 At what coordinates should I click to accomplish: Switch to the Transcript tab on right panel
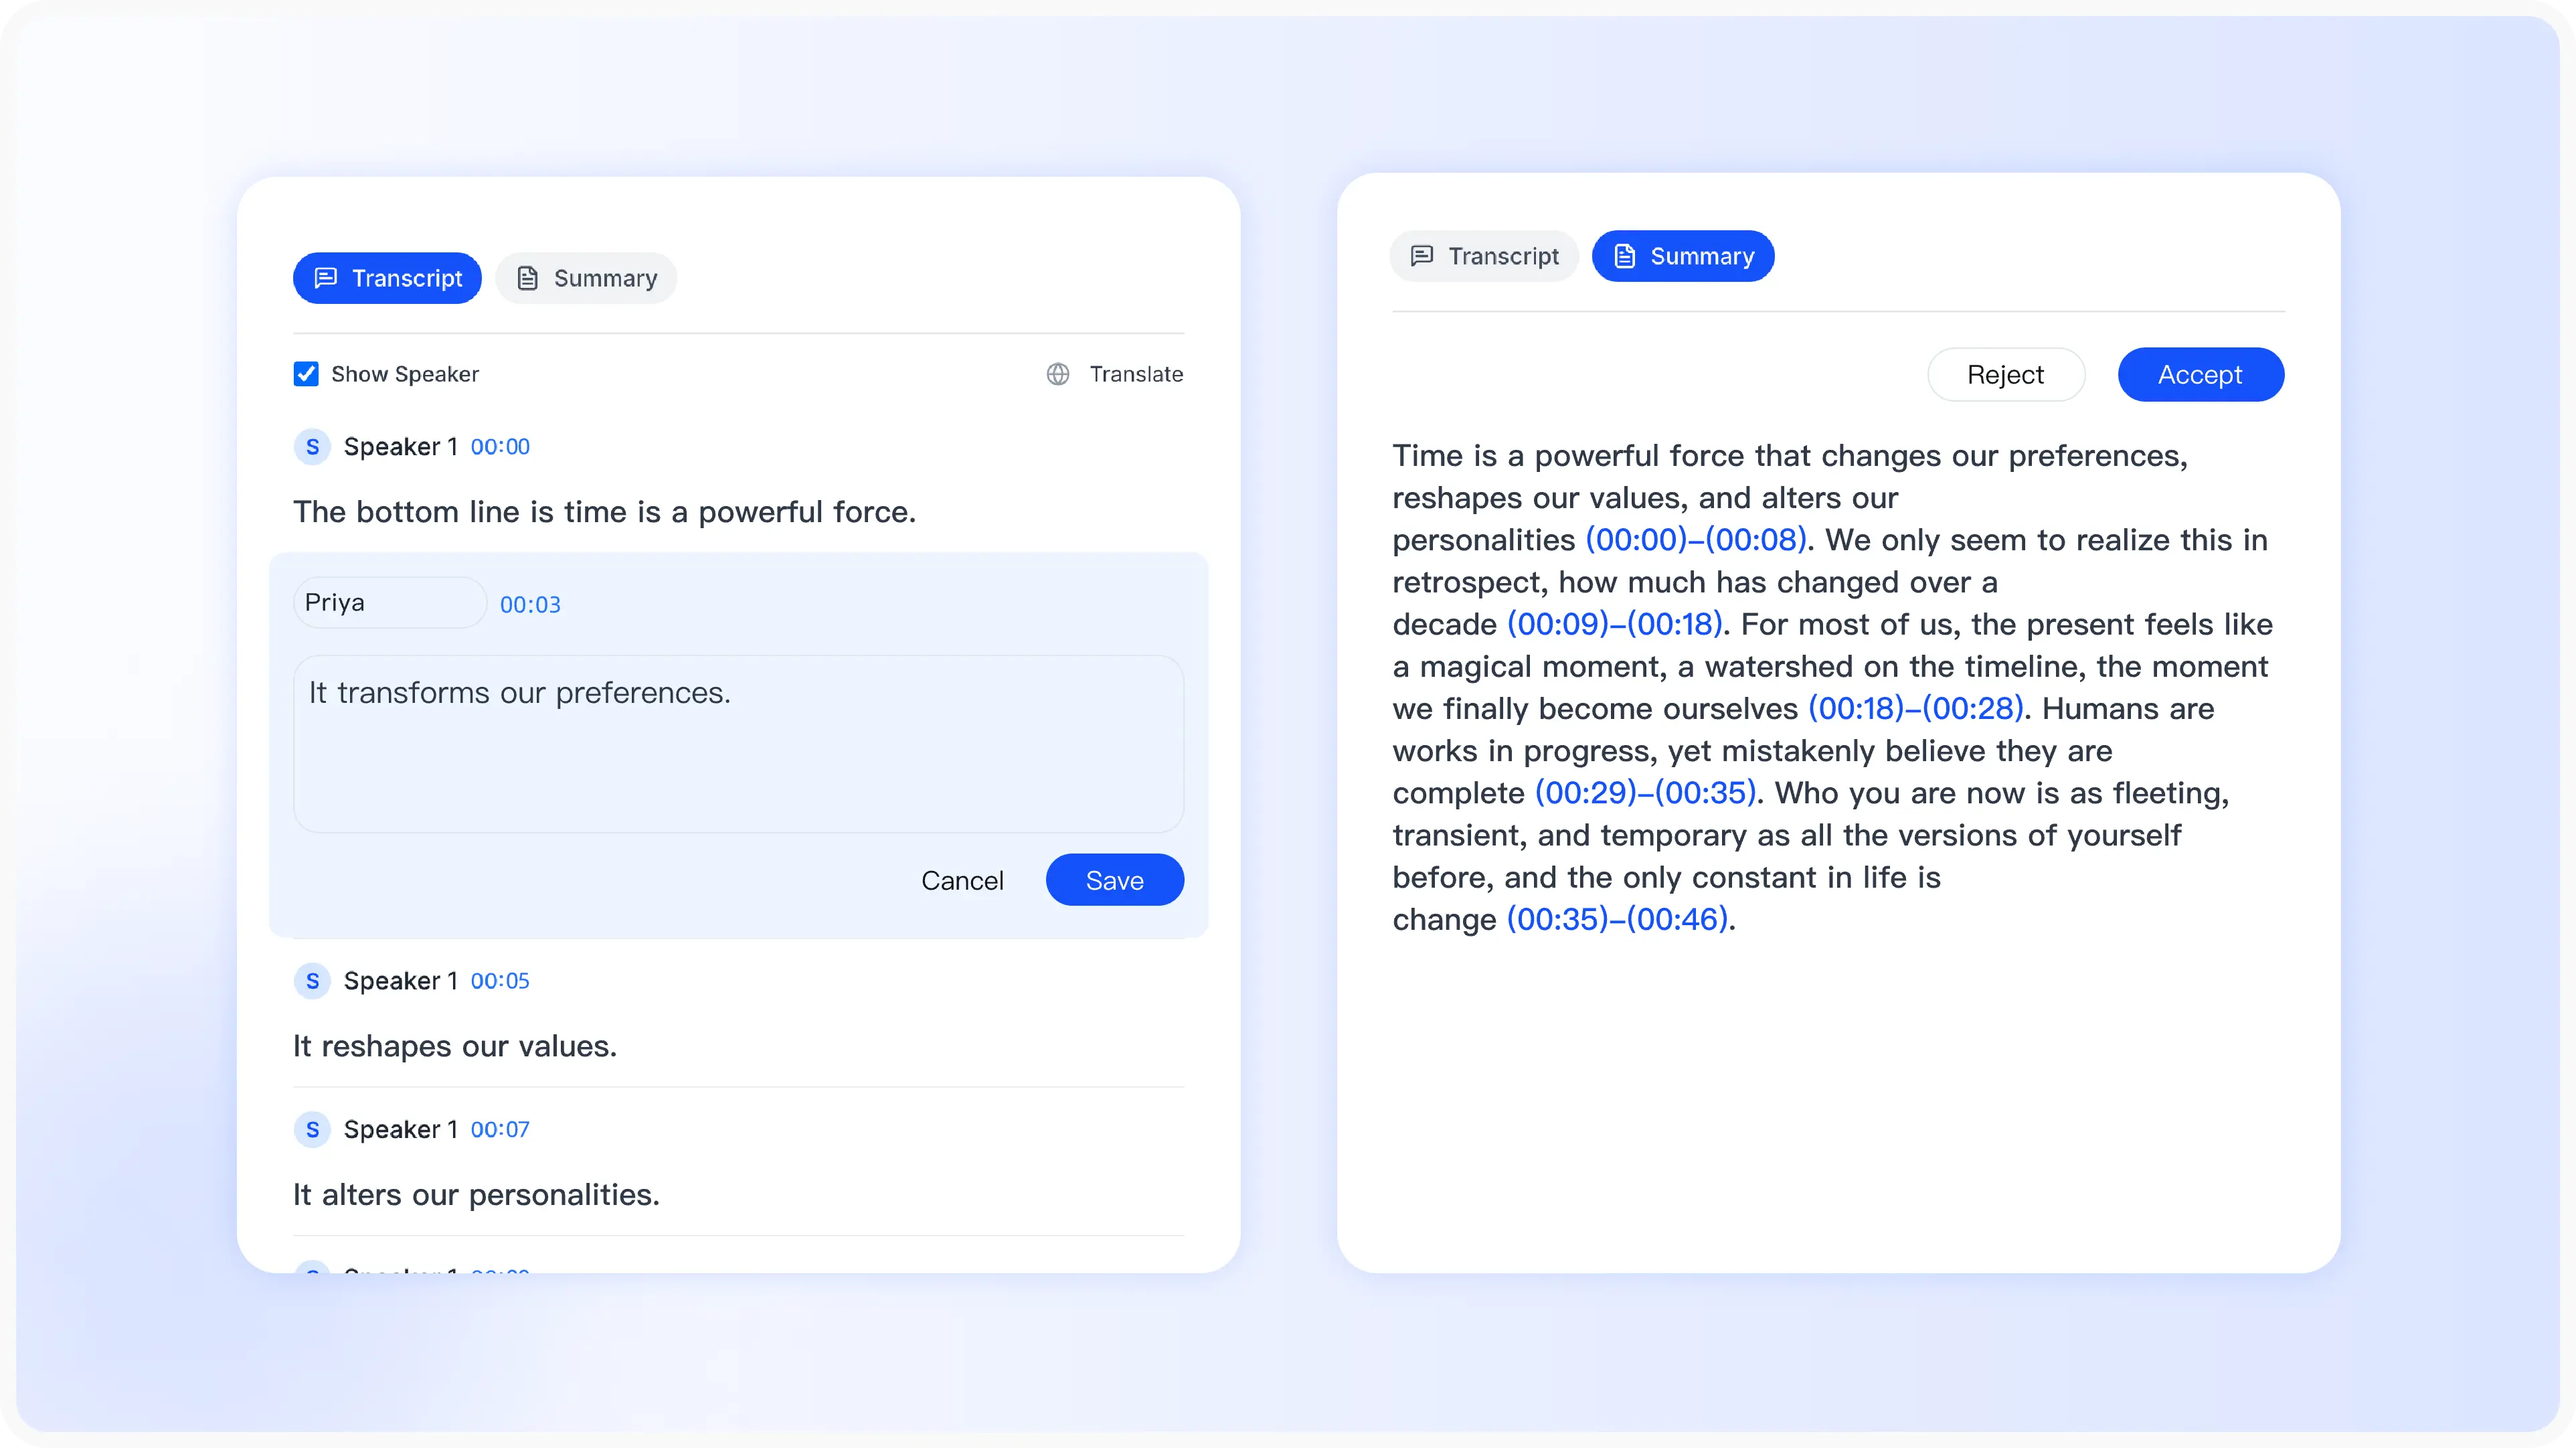1484,256
